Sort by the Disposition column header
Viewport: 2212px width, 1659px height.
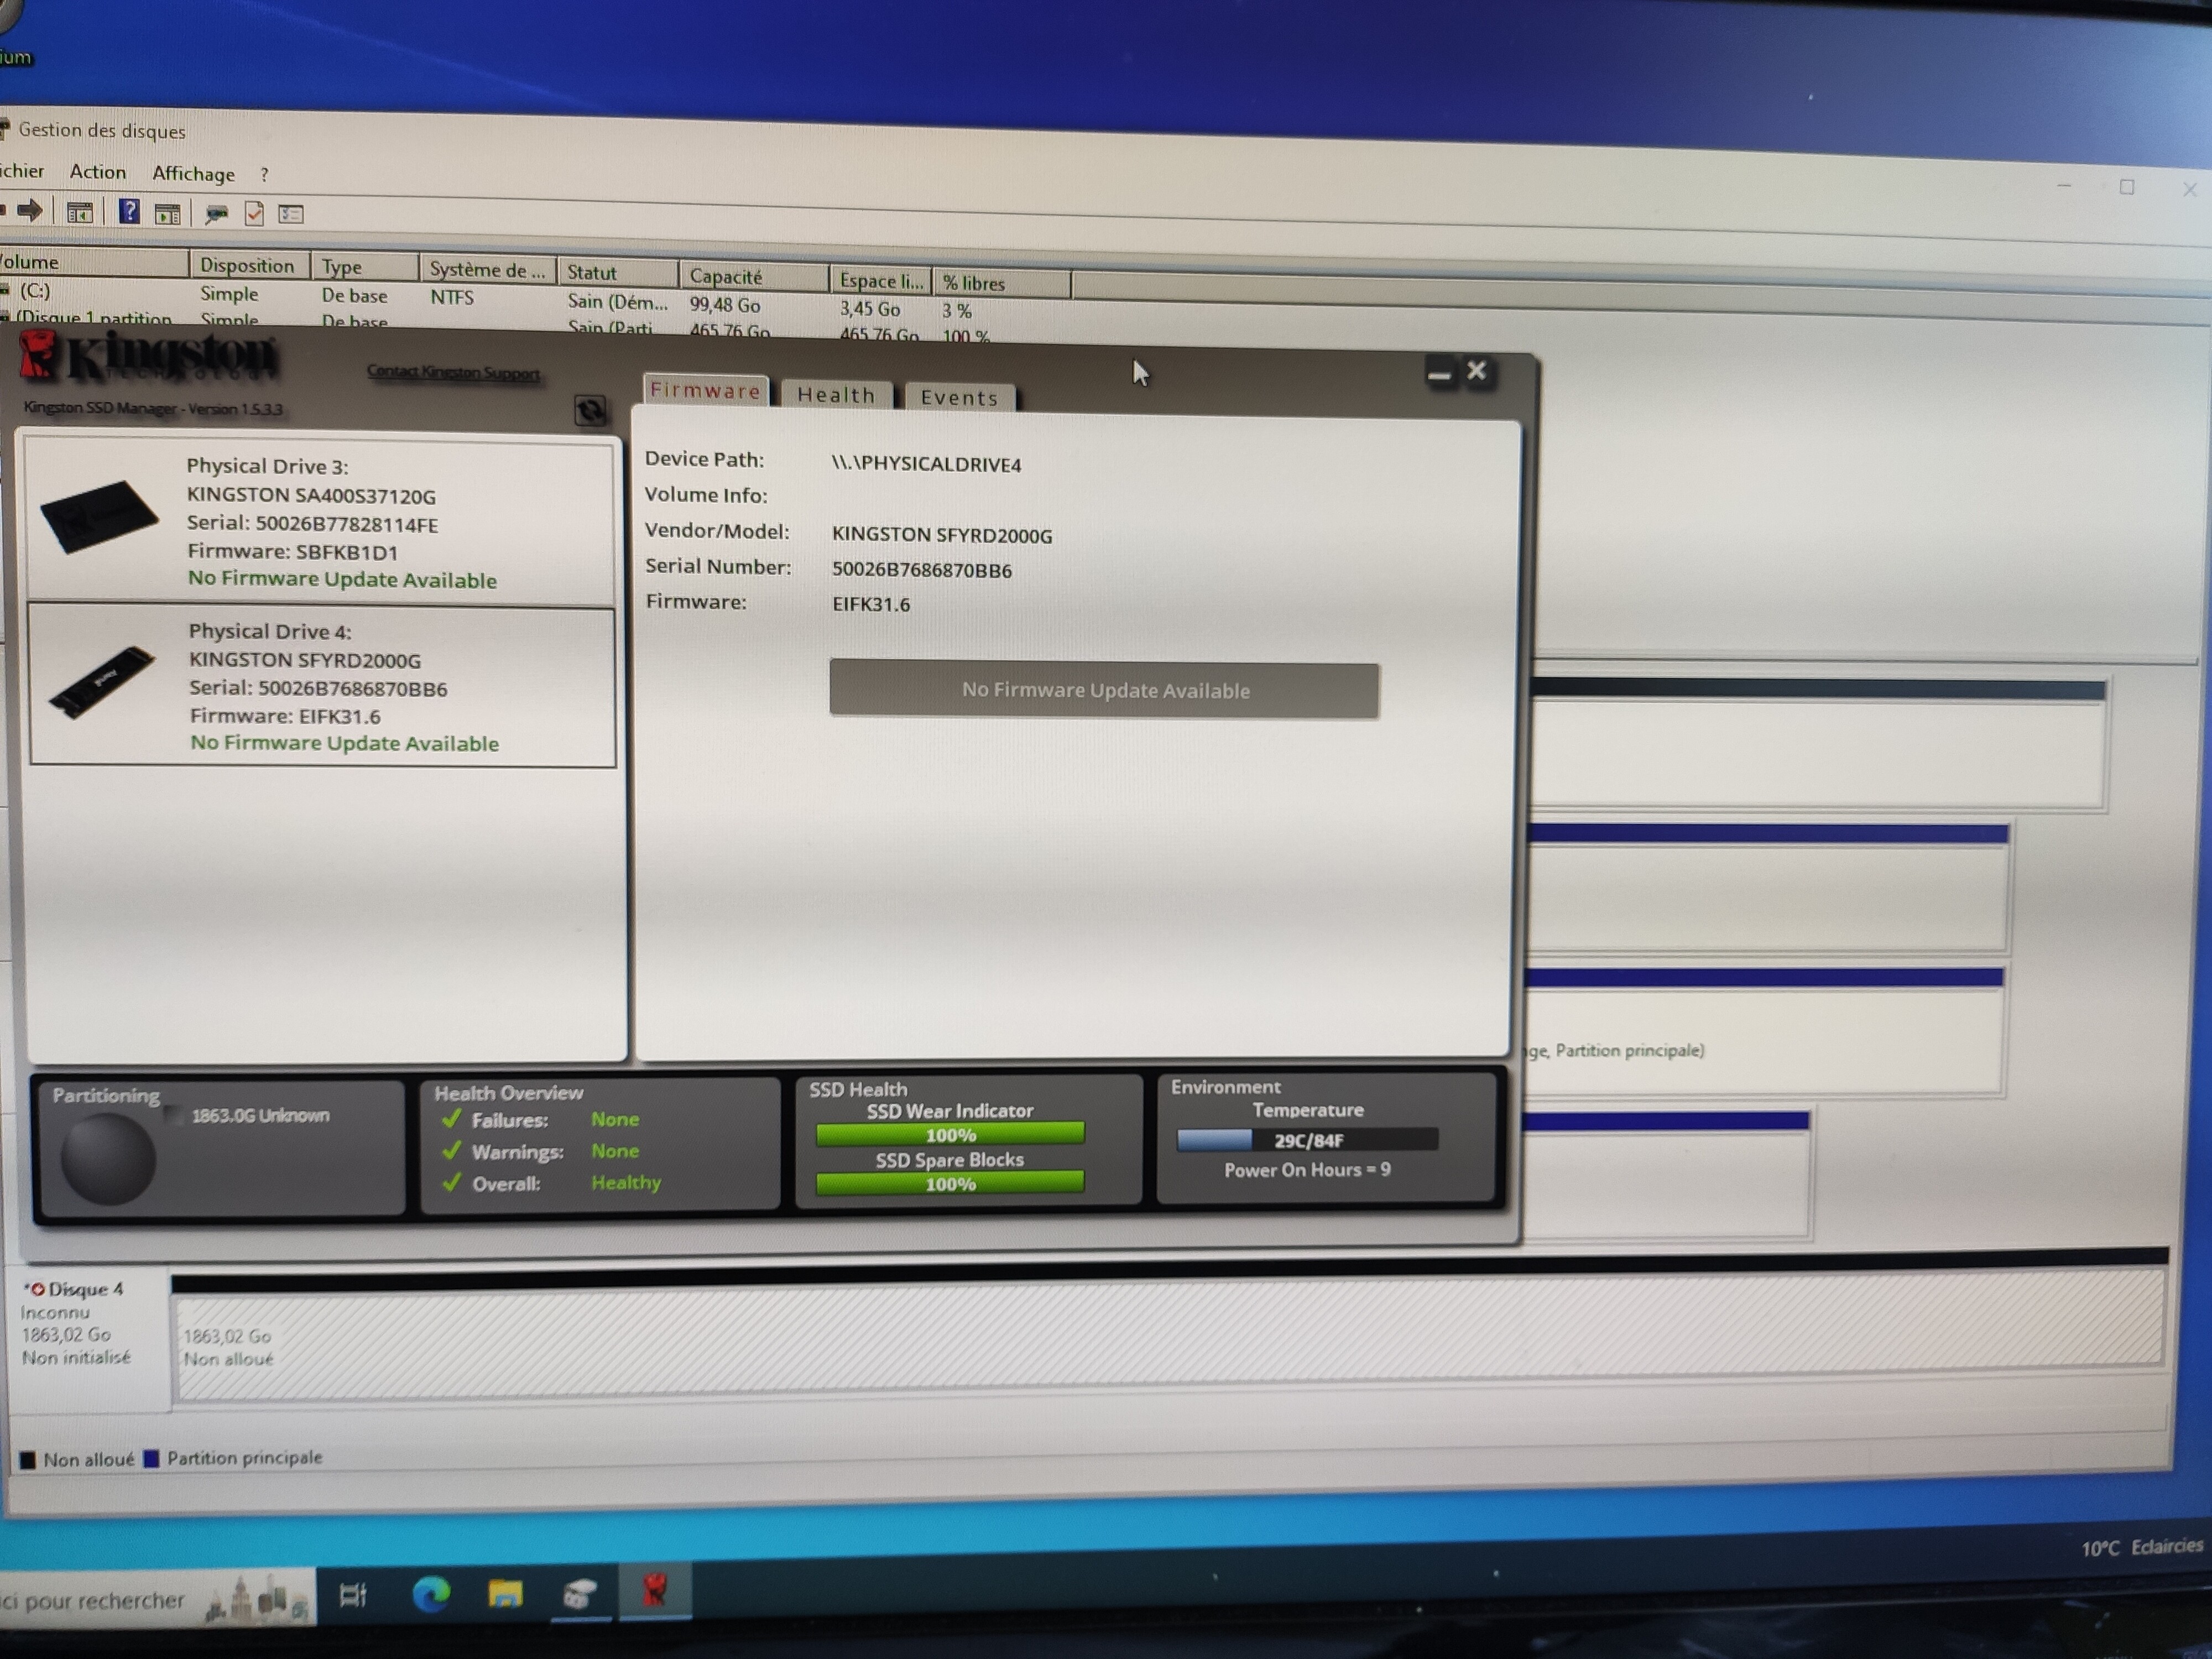249,265
